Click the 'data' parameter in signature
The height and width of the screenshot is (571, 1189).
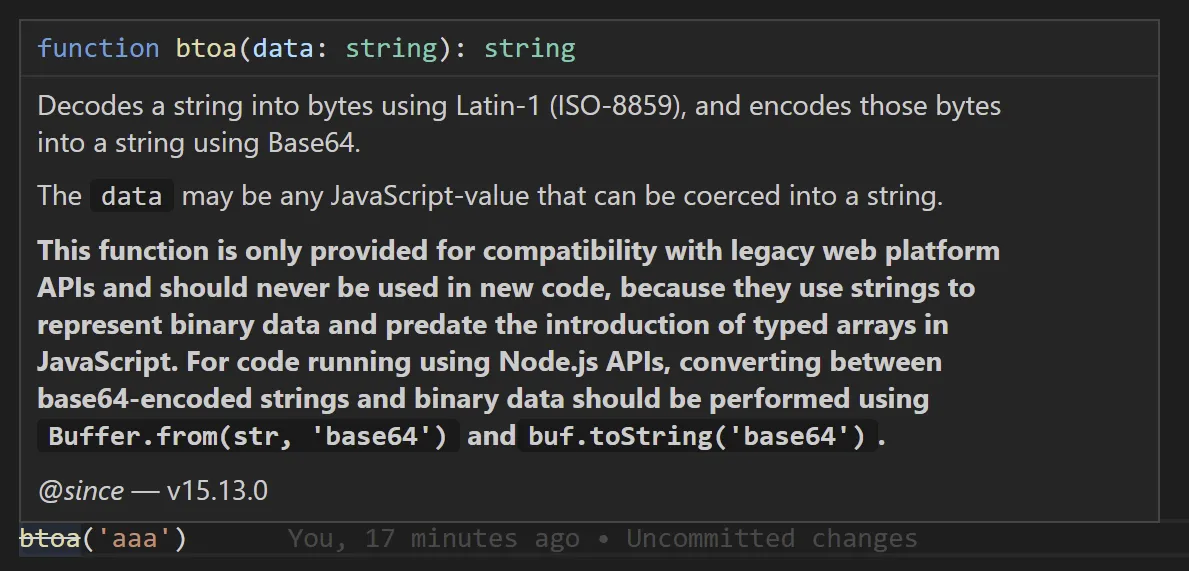[283, 48]
